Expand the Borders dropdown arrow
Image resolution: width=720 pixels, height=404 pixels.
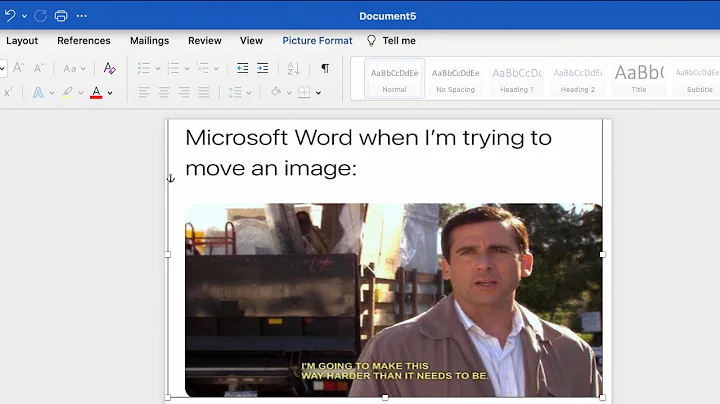click(x=318, y=93)
